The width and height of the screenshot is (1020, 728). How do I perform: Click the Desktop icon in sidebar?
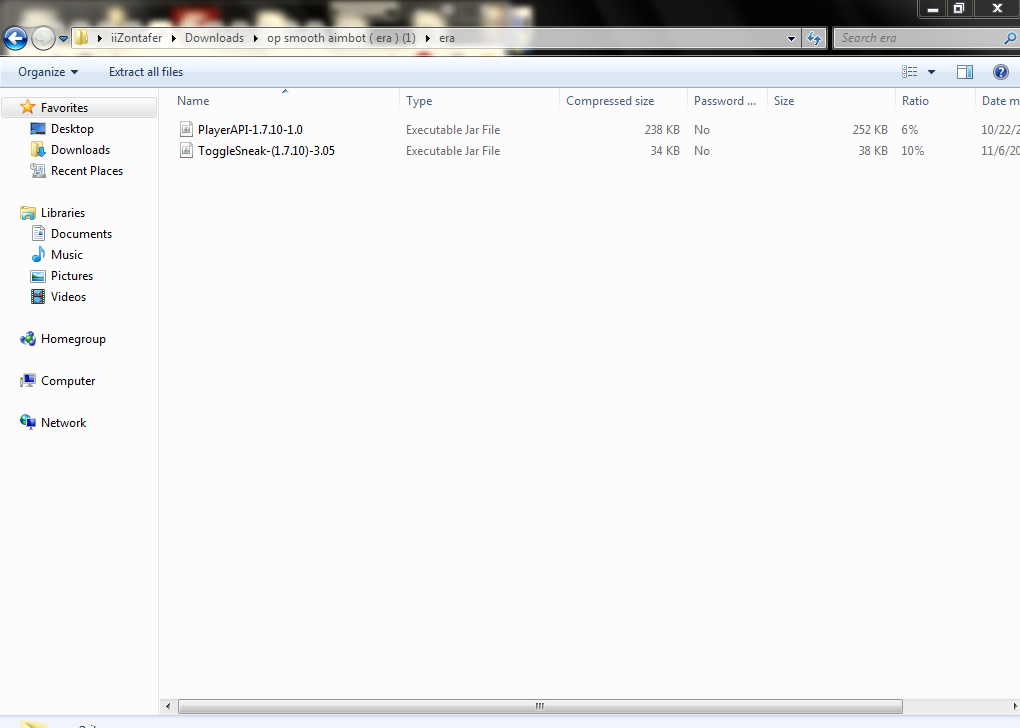pos(38,129)
